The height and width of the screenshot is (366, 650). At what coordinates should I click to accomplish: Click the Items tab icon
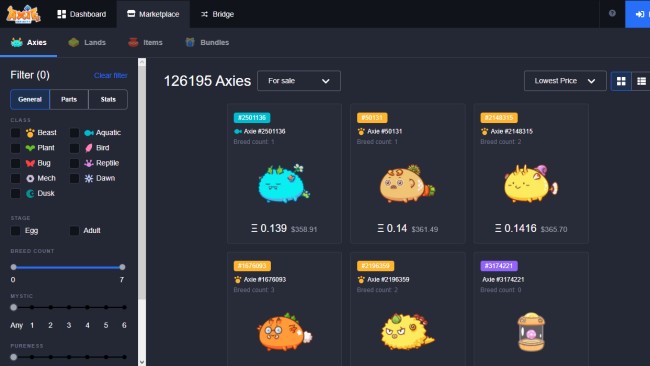point(133,42)
